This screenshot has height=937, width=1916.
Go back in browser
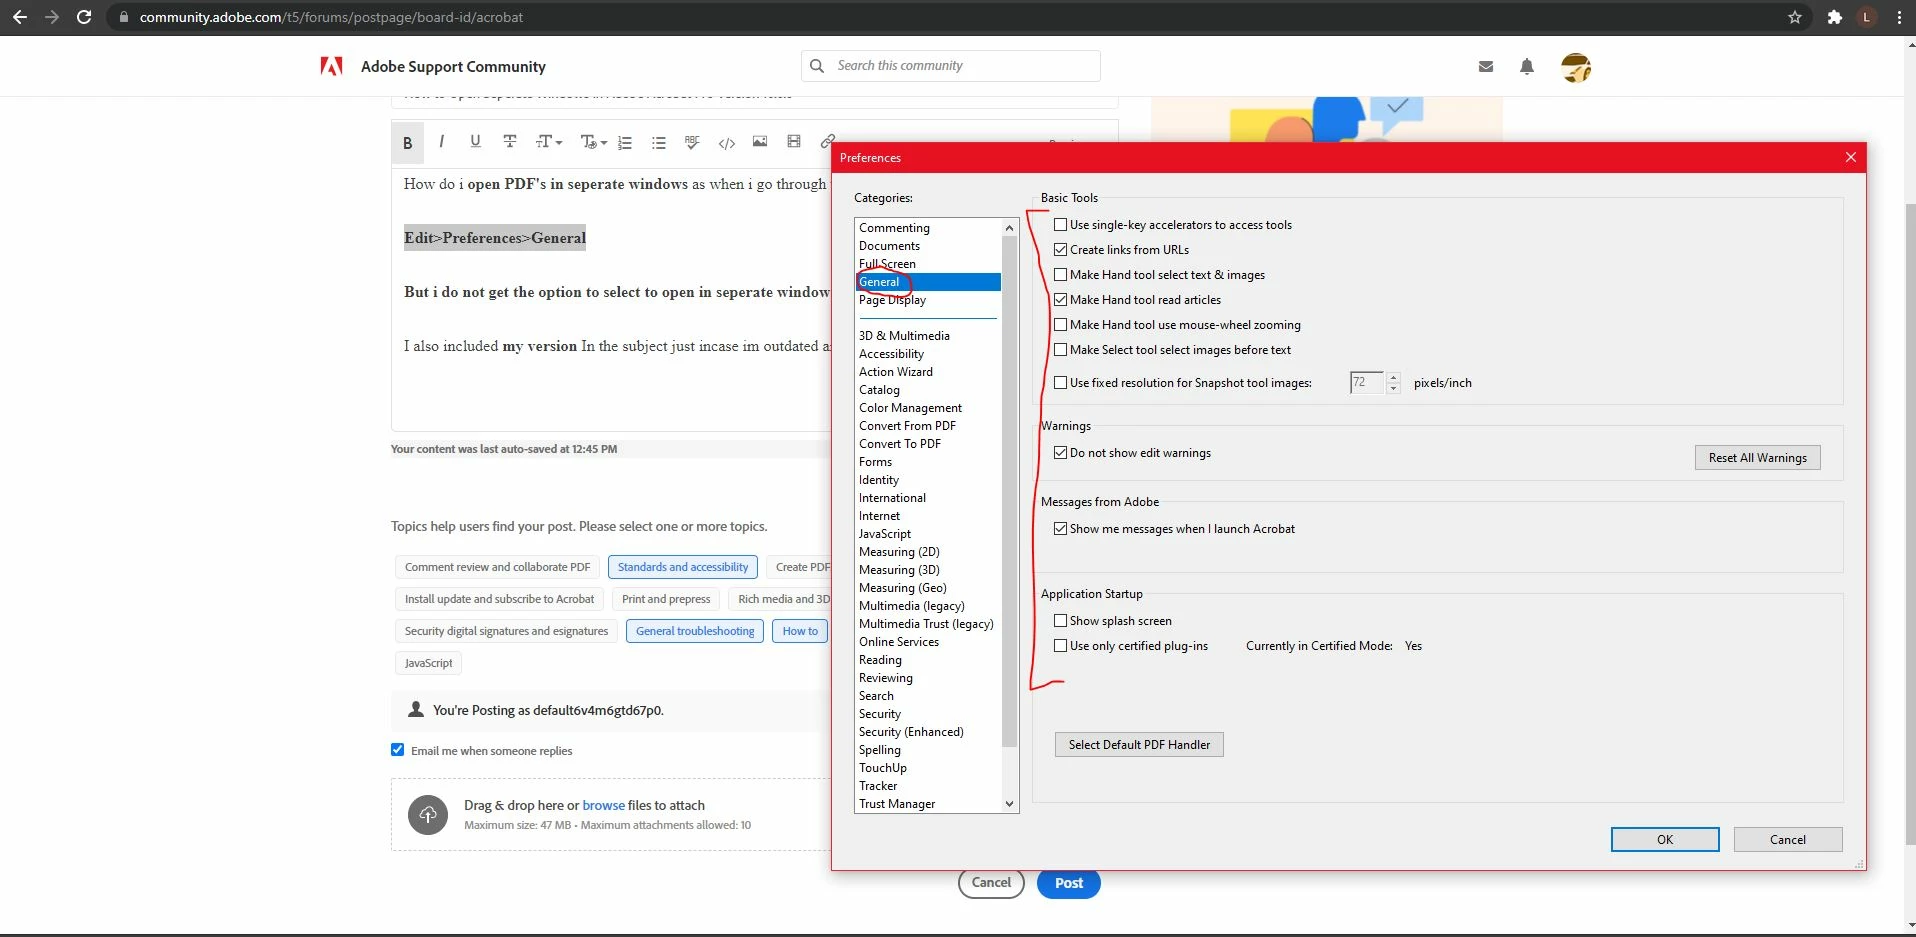(x=20, y=17)
